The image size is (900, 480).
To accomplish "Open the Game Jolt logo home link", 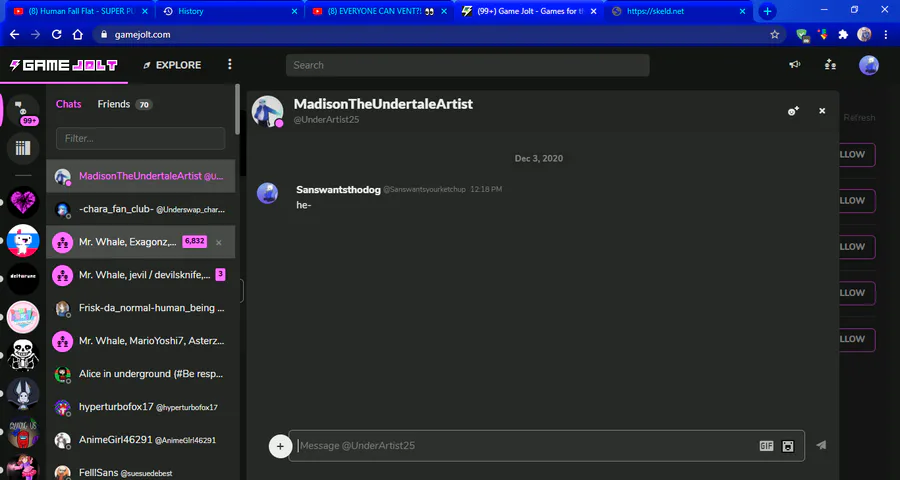I will point(64,65).
